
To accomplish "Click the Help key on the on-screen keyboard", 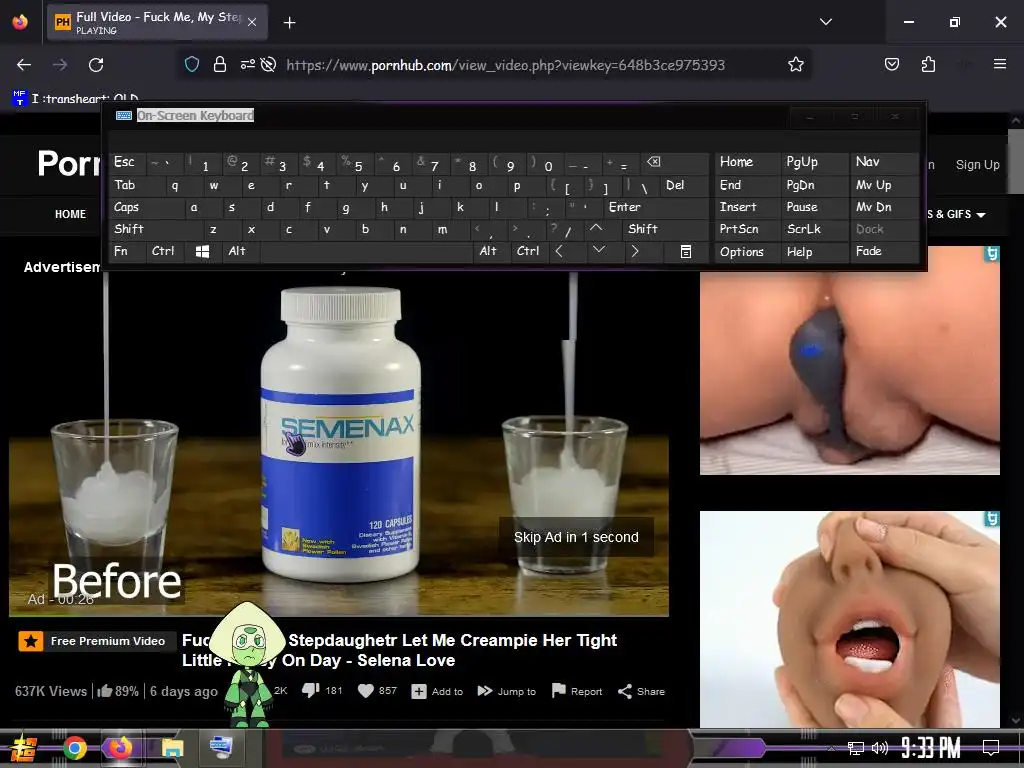I will tap(814, 251).
